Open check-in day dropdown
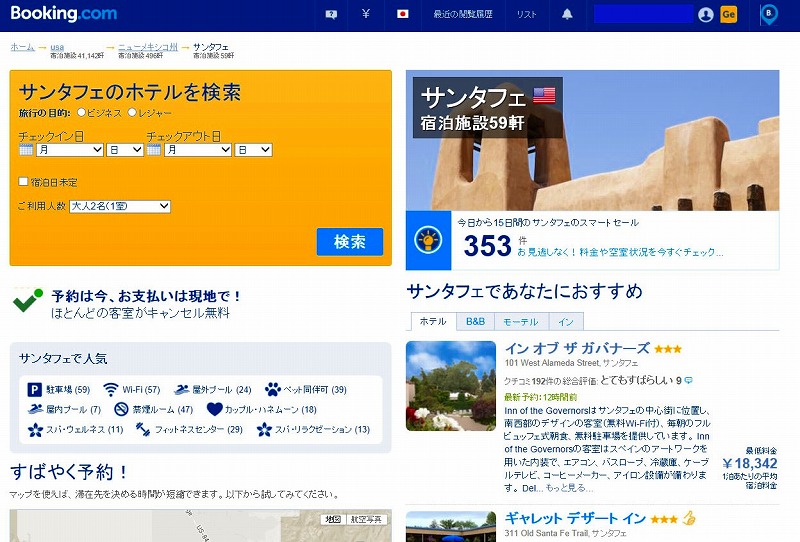 point(125,150)
